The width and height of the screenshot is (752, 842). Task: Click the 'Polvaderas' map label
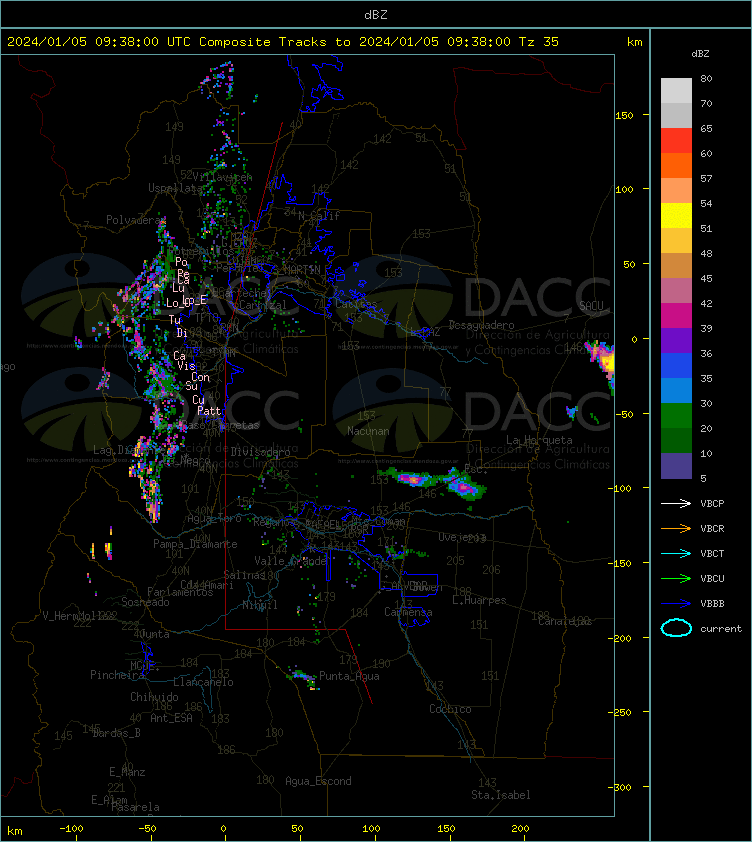[136, 220]
